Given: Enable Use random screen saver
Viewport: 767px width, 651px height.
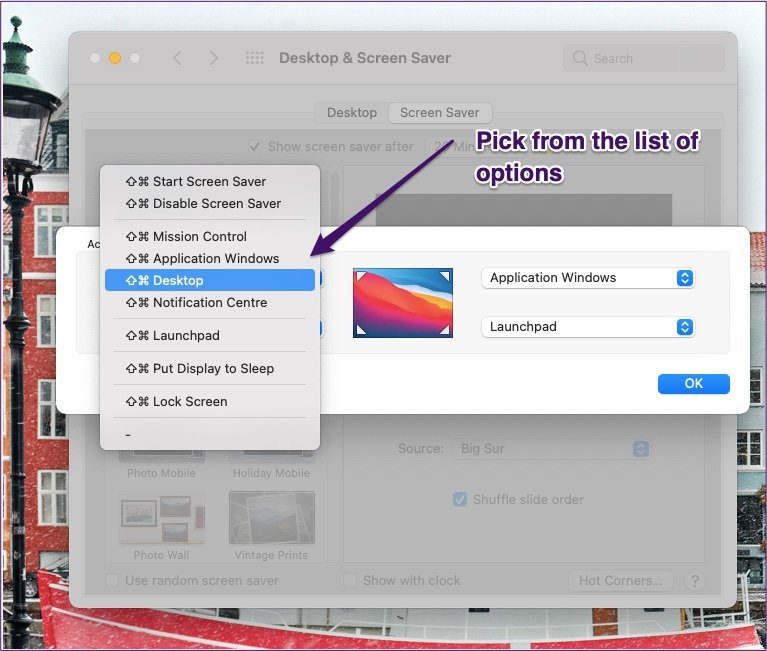Looking at the screenshot, I should coord(112,580).
